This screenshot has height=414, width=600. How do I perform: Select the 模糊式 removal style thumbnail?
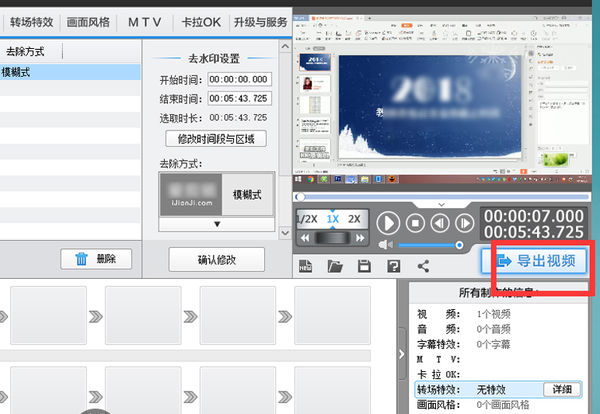pyautogui.click(x=217, y=194)
